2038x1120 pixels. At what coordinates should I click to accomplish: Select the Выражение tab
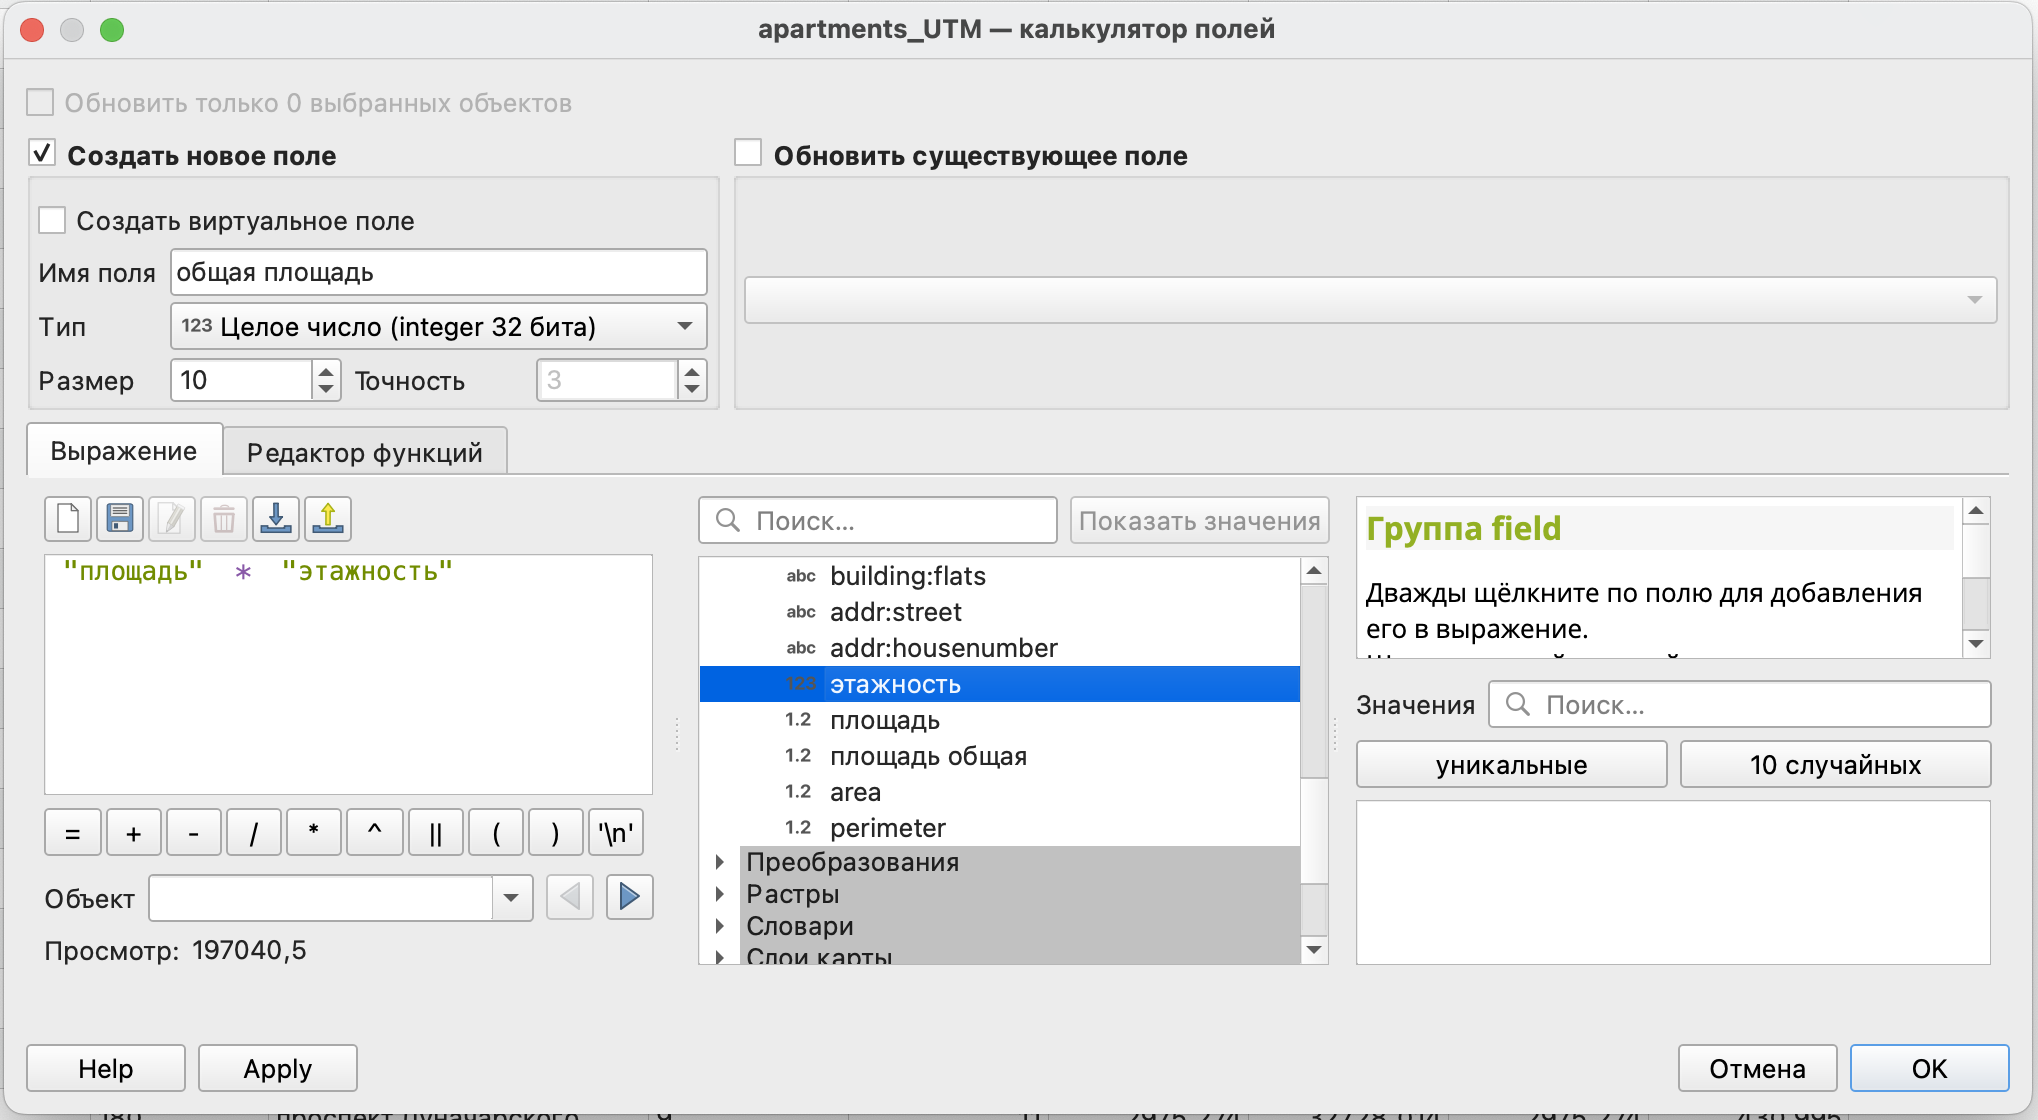124,451
